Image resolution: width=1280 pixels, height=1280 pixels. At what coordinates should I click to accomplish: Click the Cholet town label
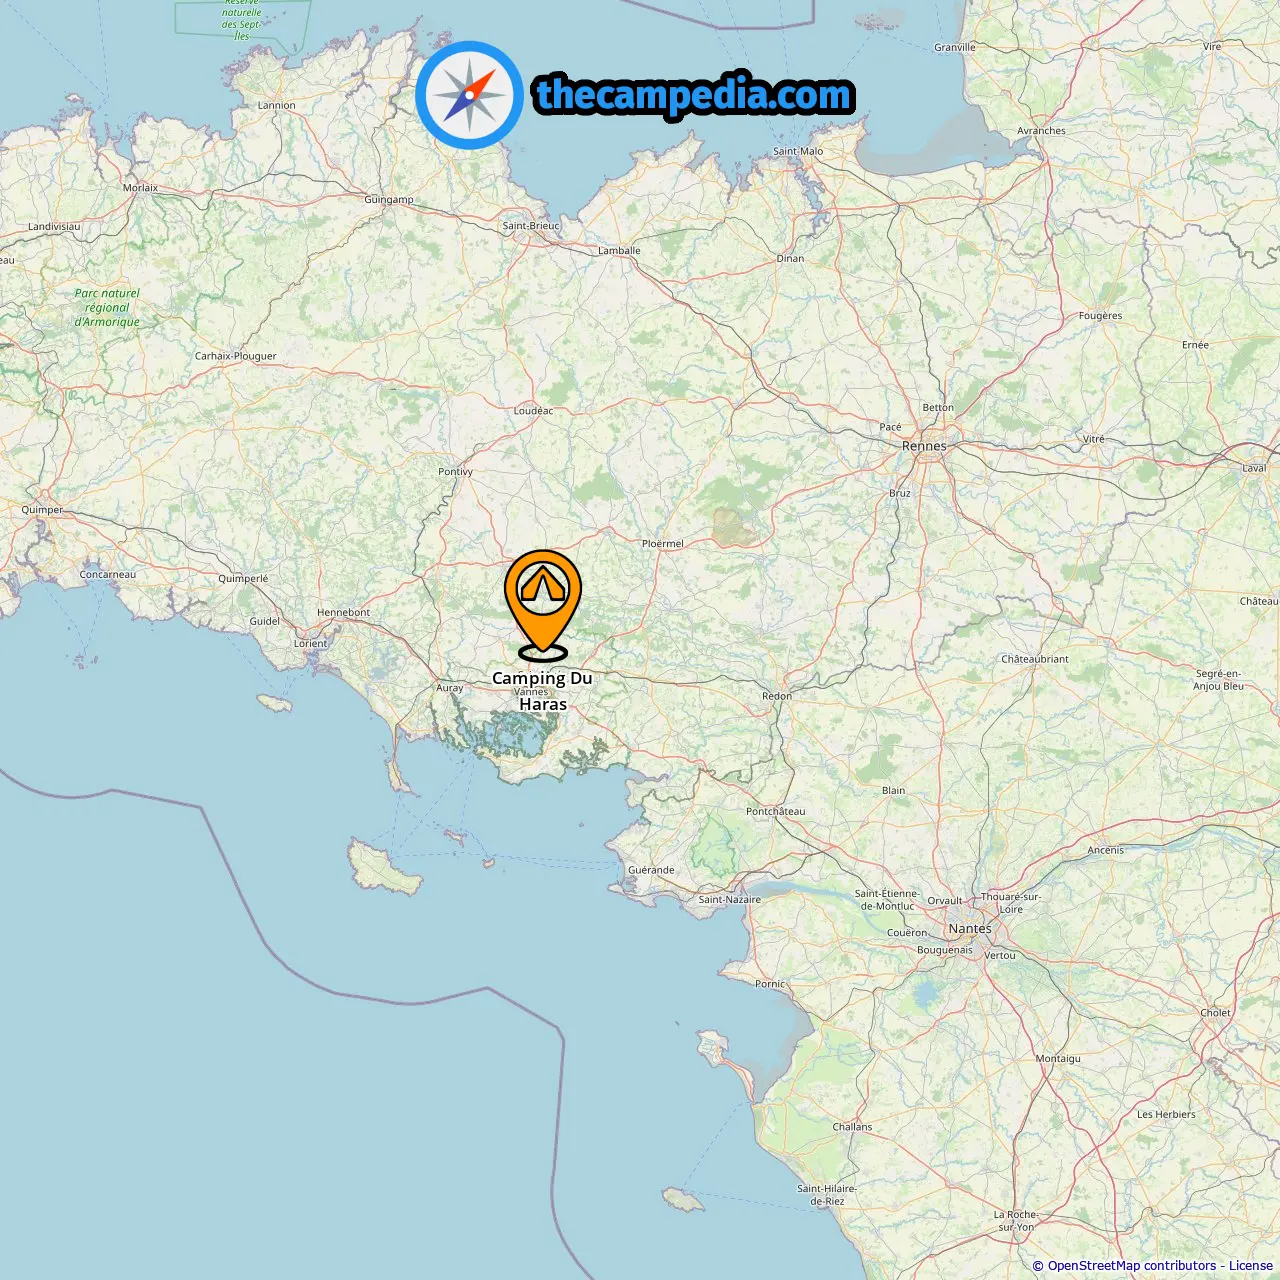(x=1215, y=1012)
